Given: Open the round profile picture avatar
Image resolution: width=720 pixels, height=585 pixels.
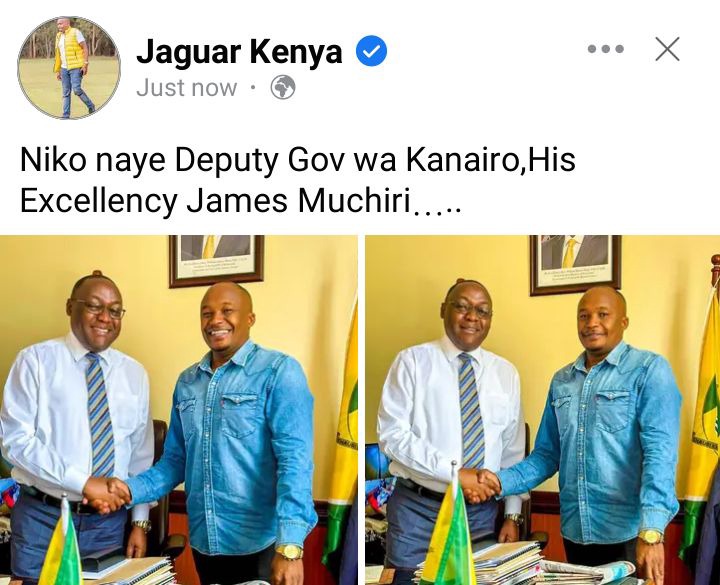Looking at the screenshot, I should tap(69, 68).
